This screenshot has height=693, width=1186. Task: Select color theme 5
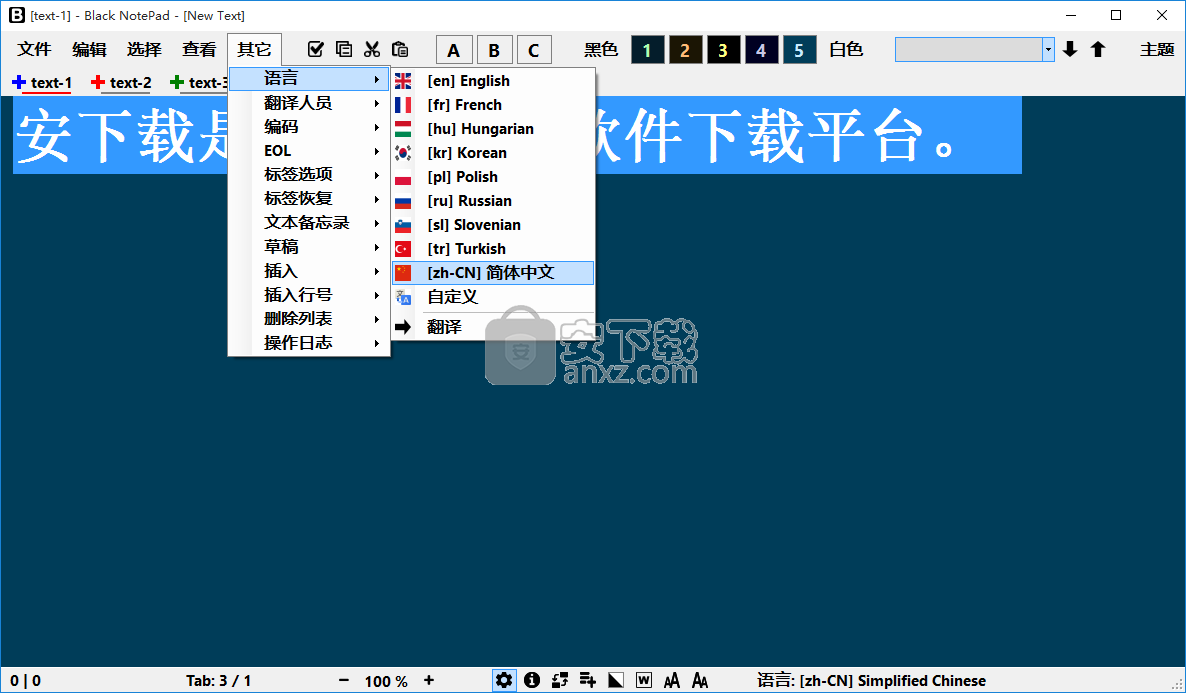(x=799, y=50)
